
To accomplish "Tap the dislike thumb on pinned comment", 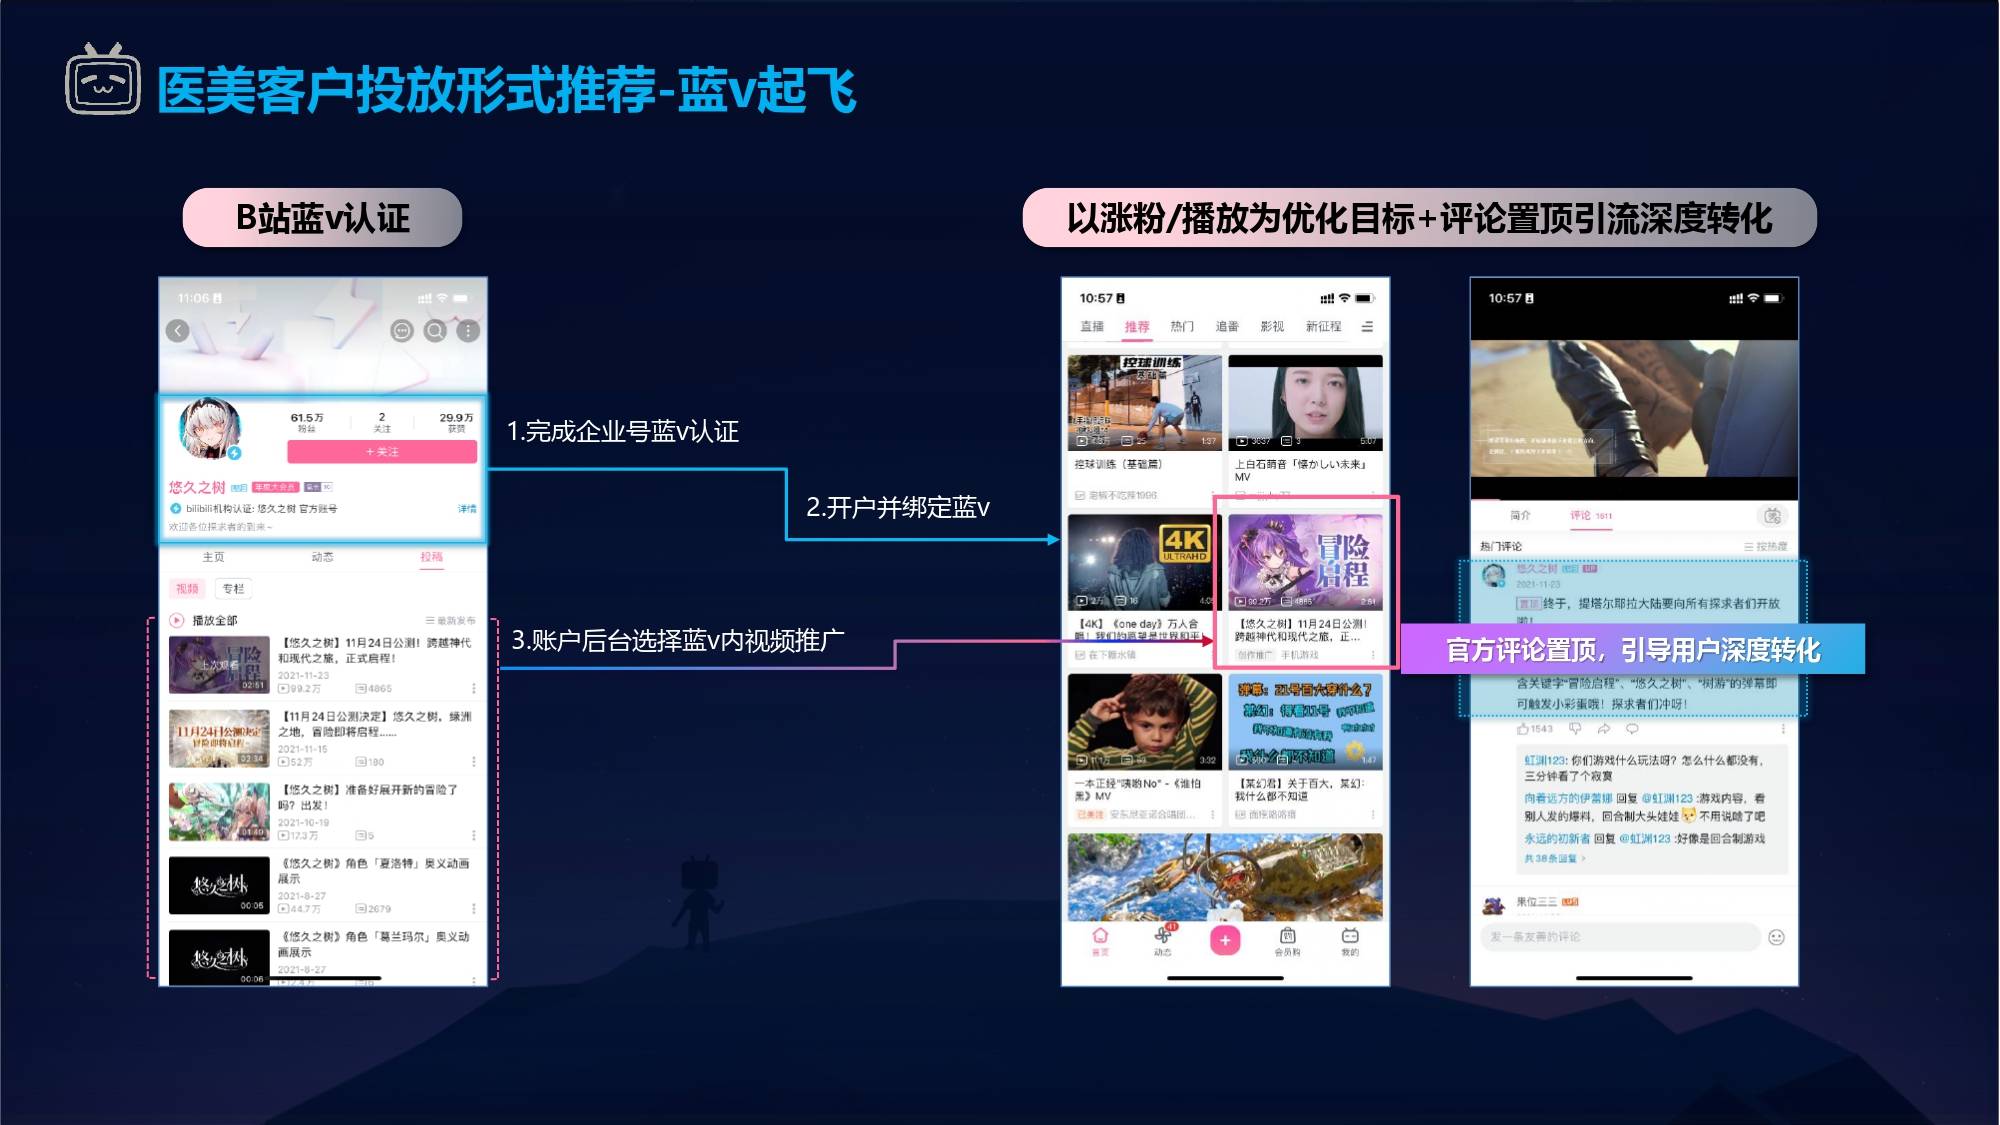I will coord(1575,729).
